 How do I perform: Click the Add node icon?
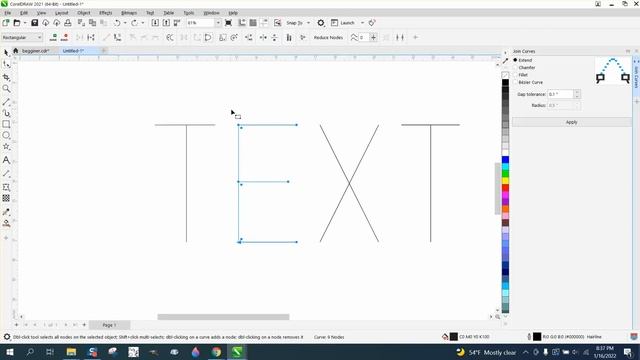tap(53, 38)
